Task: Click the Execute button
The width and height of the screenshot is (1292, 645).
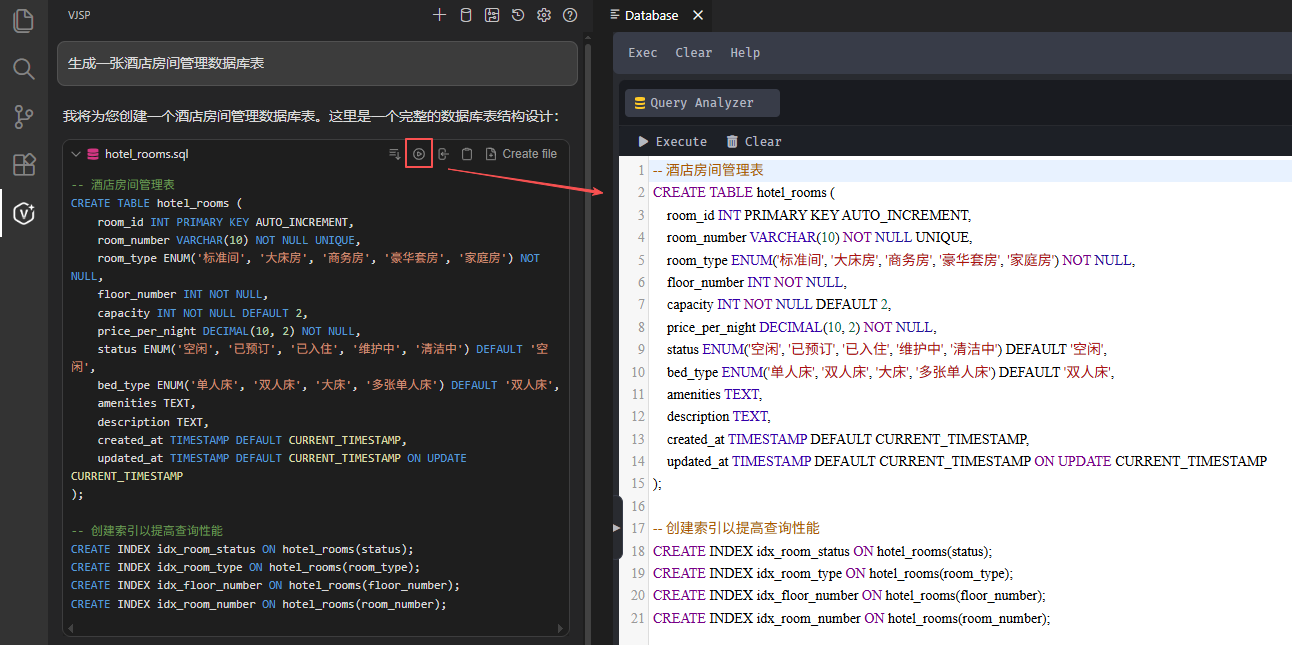Action: pyautogui.click(x=672, y=142)
